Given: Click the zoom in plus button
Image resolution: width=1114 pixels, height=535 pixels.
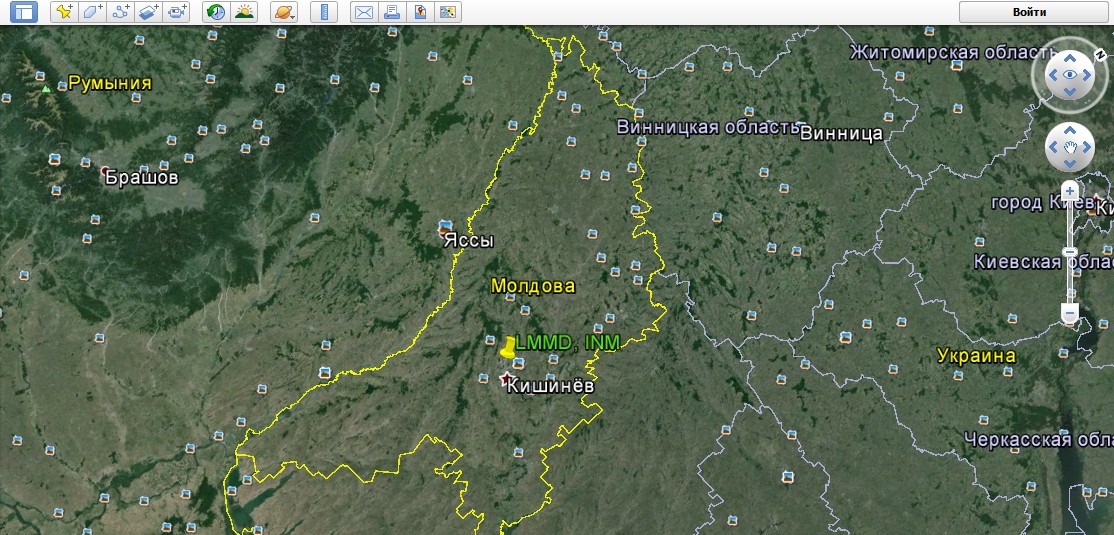Looking at the screenshot, I should coord(1070,190).
